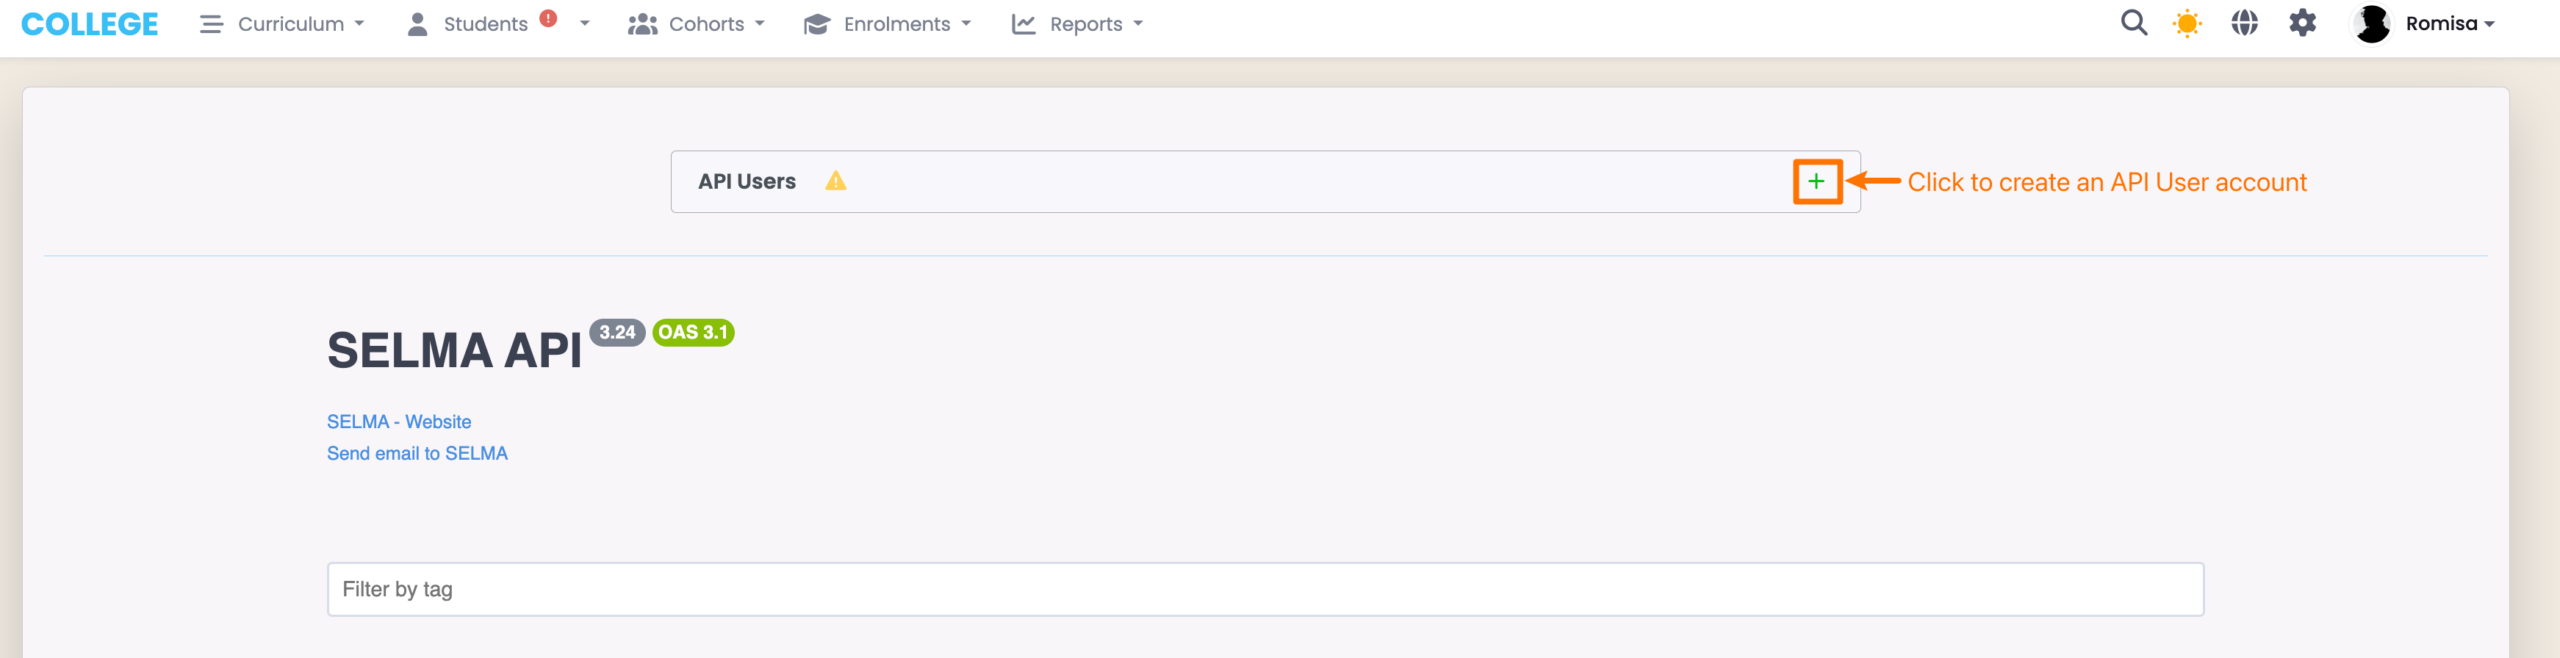This screenshot has height=658, width=2560.
Task: Expand the Students dropdown arrow
Action: (x=584, y=24)
